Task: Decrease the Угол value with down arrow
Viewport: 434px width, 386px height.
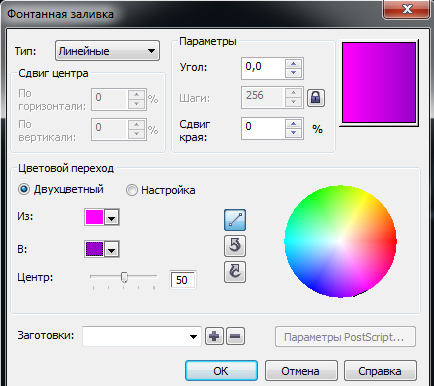Action: [x=293, y=72]
